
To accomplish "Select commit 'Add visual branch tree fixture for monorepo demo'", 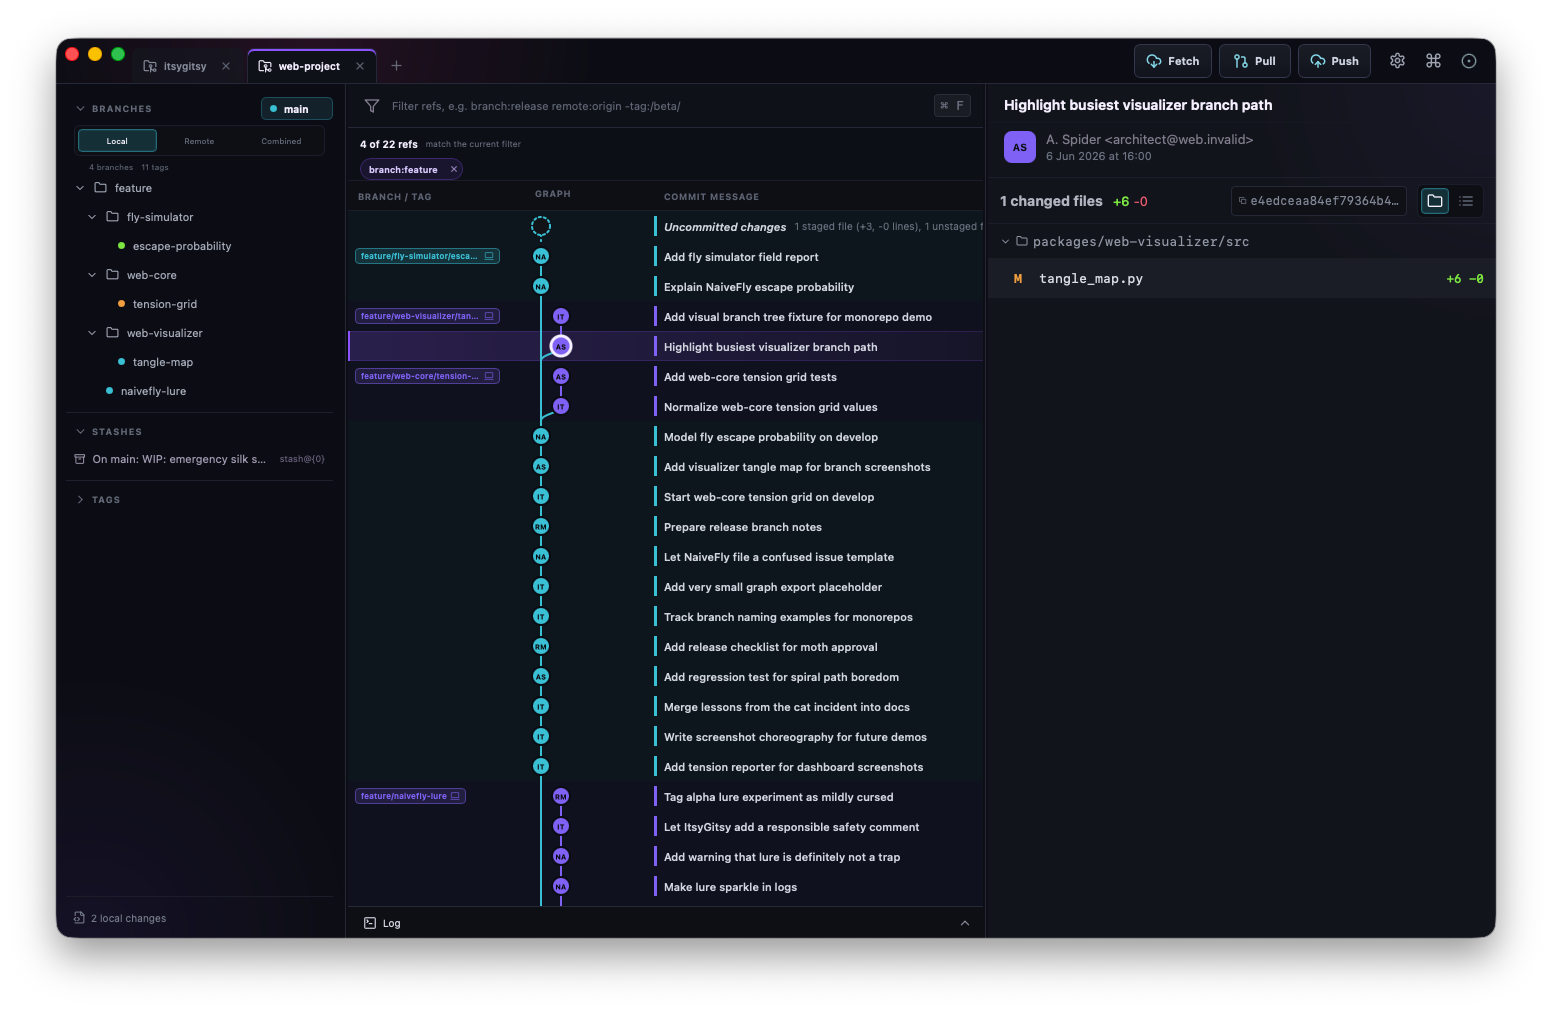I will 665,317.
